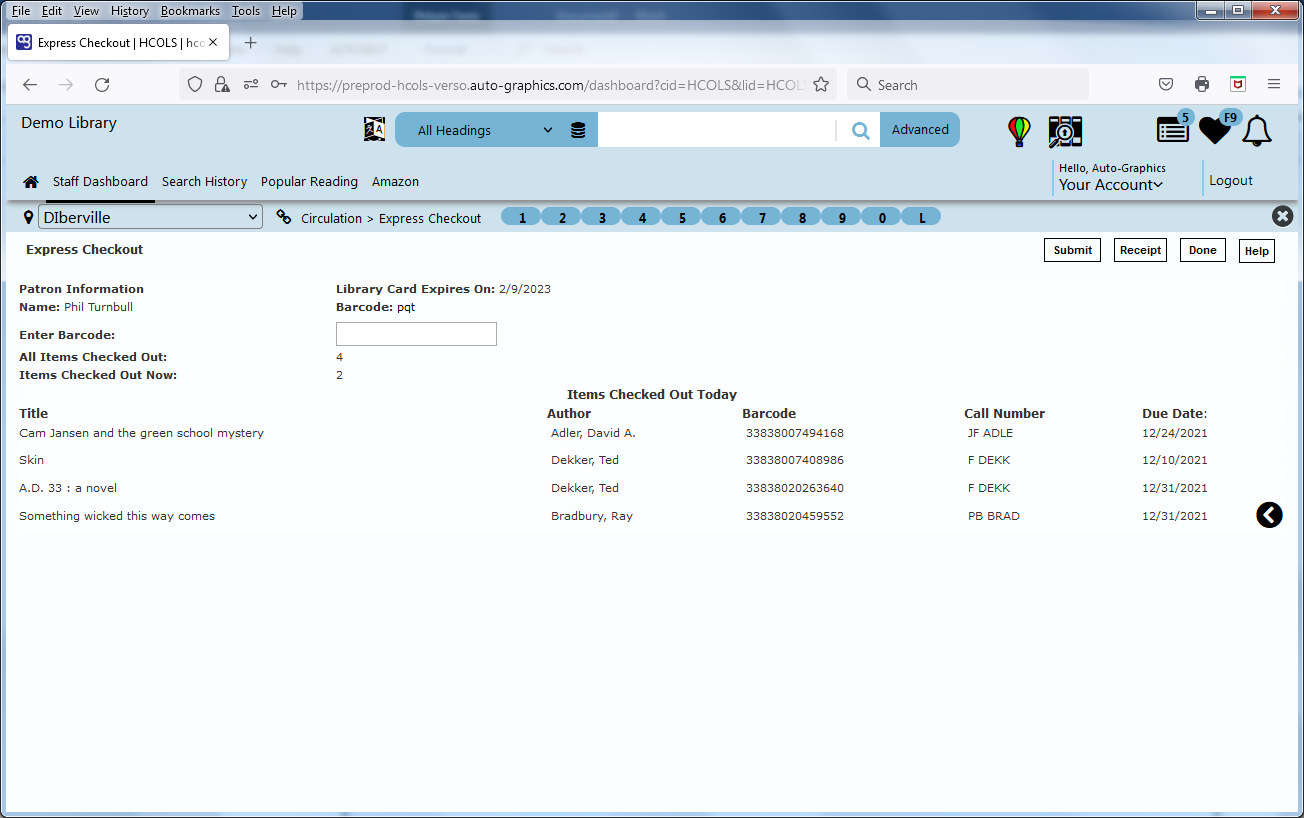1304x818 pixels.
Task: Open the notifications bell icon
Action: (x=1257, y=131)
